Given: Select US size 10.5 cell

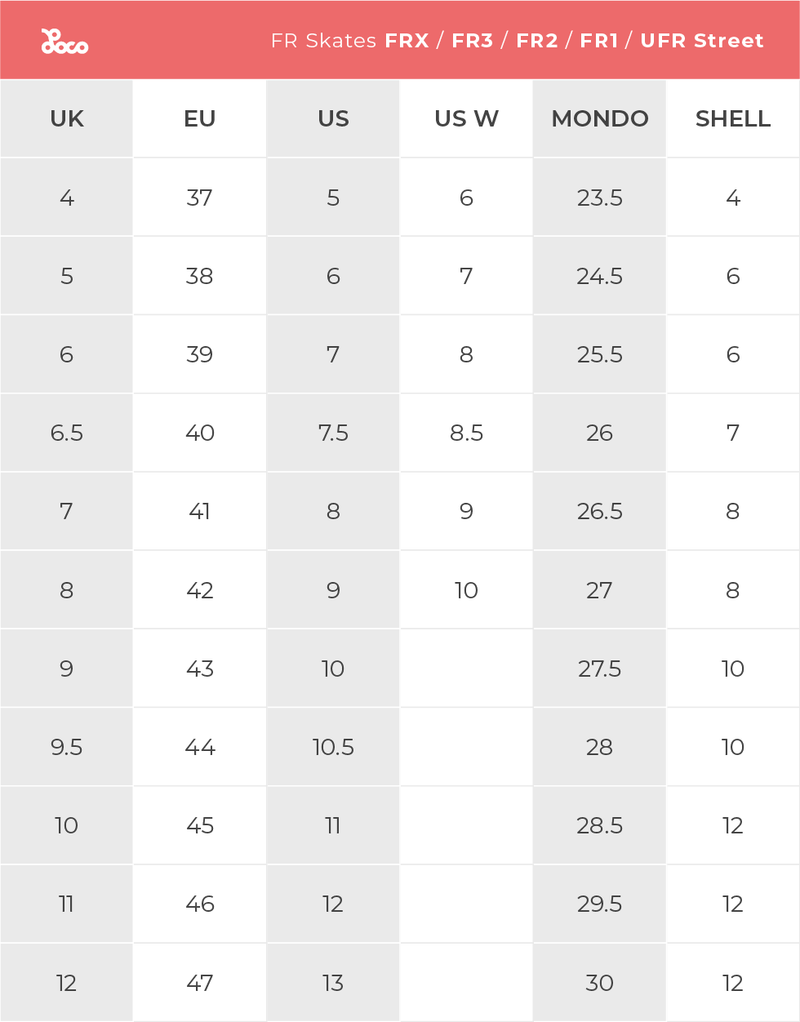Looking at the screenshot, I should [333, 747].
